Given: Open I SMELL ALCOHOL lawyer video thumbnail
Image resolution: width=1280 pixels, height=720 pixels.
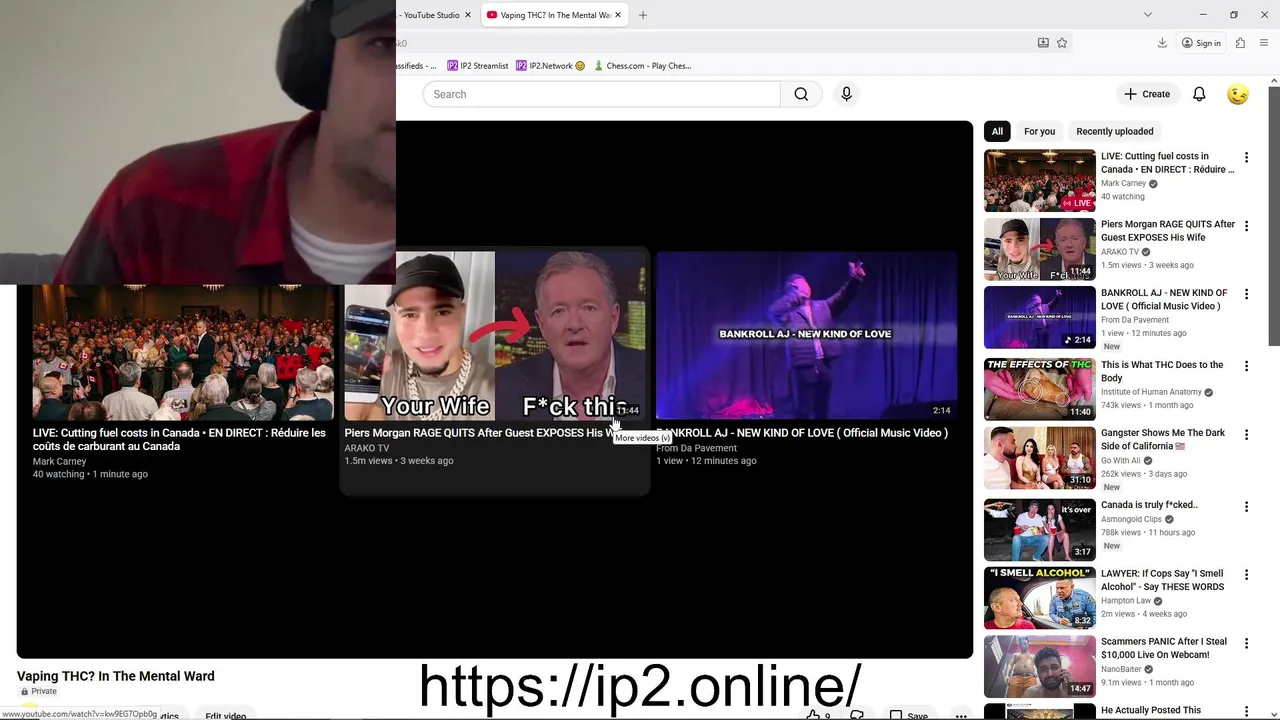Looking at the screenshot, I should point(1039,598).
